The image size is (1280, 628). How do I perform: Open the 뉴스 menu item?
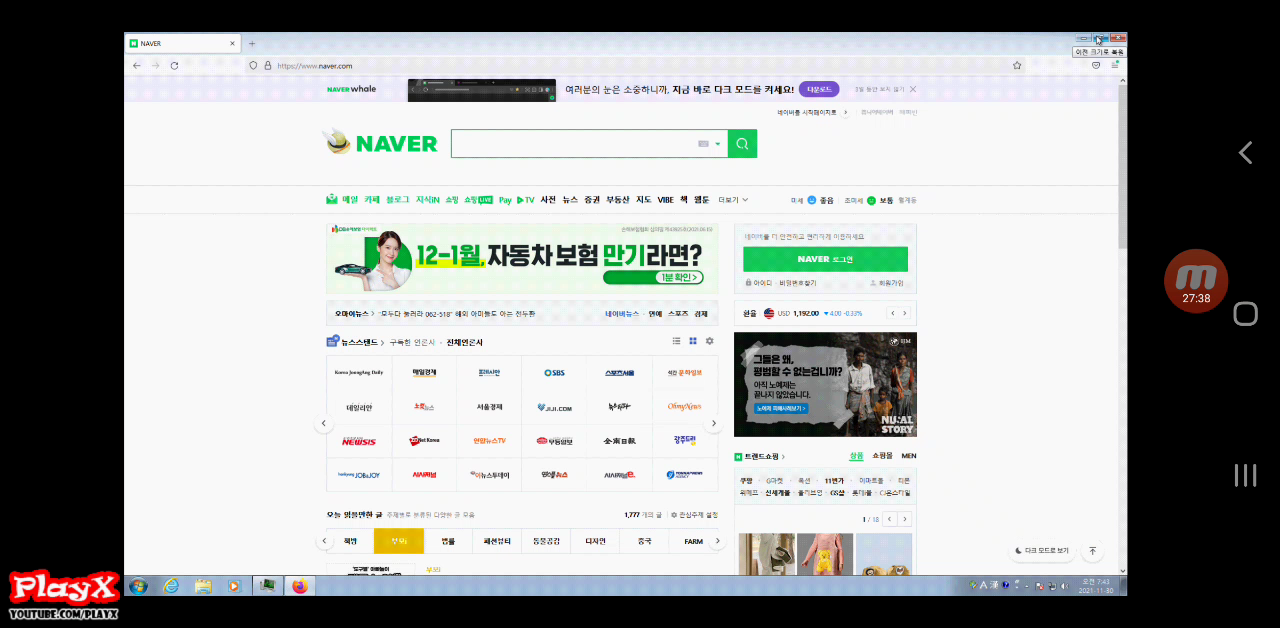pyautogui.click(x=570, y=200)
